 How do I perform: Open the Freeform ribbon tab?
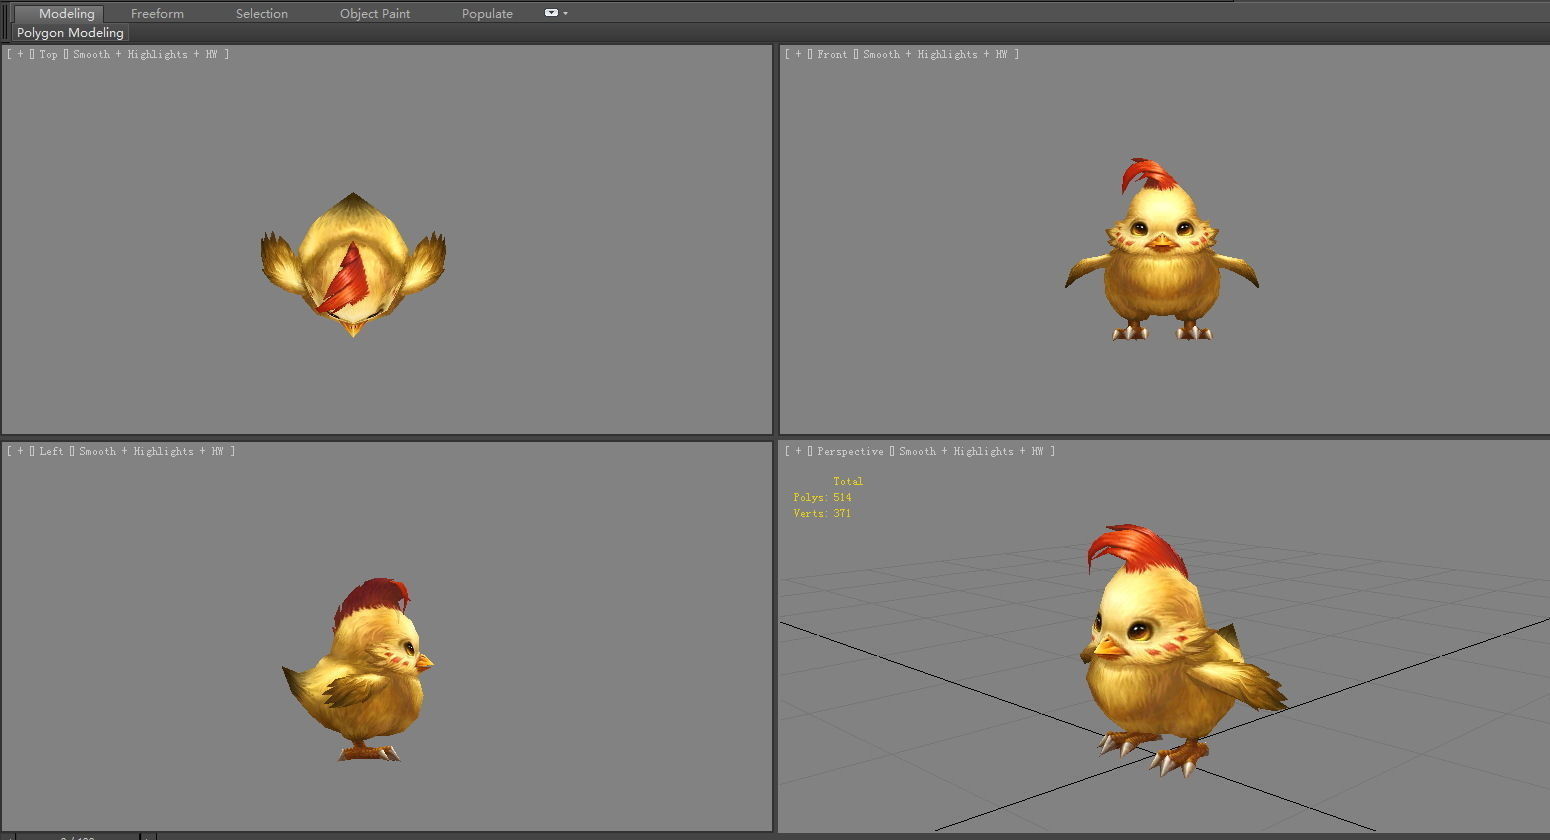click(157, 13)
